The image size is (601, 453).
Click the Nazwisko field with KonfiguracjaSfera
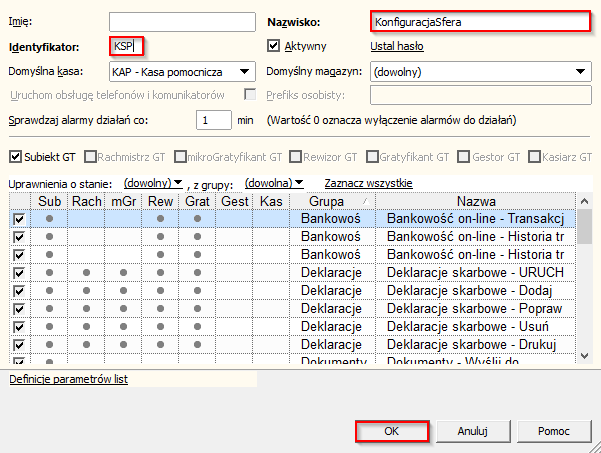[x=481, y=22]
